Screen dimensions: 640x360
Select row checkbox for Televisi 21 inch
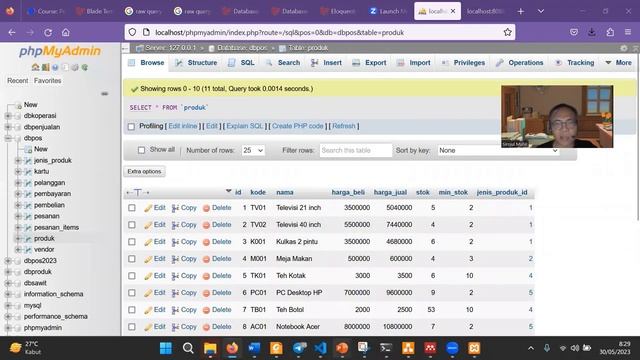(x=132, y=208)
